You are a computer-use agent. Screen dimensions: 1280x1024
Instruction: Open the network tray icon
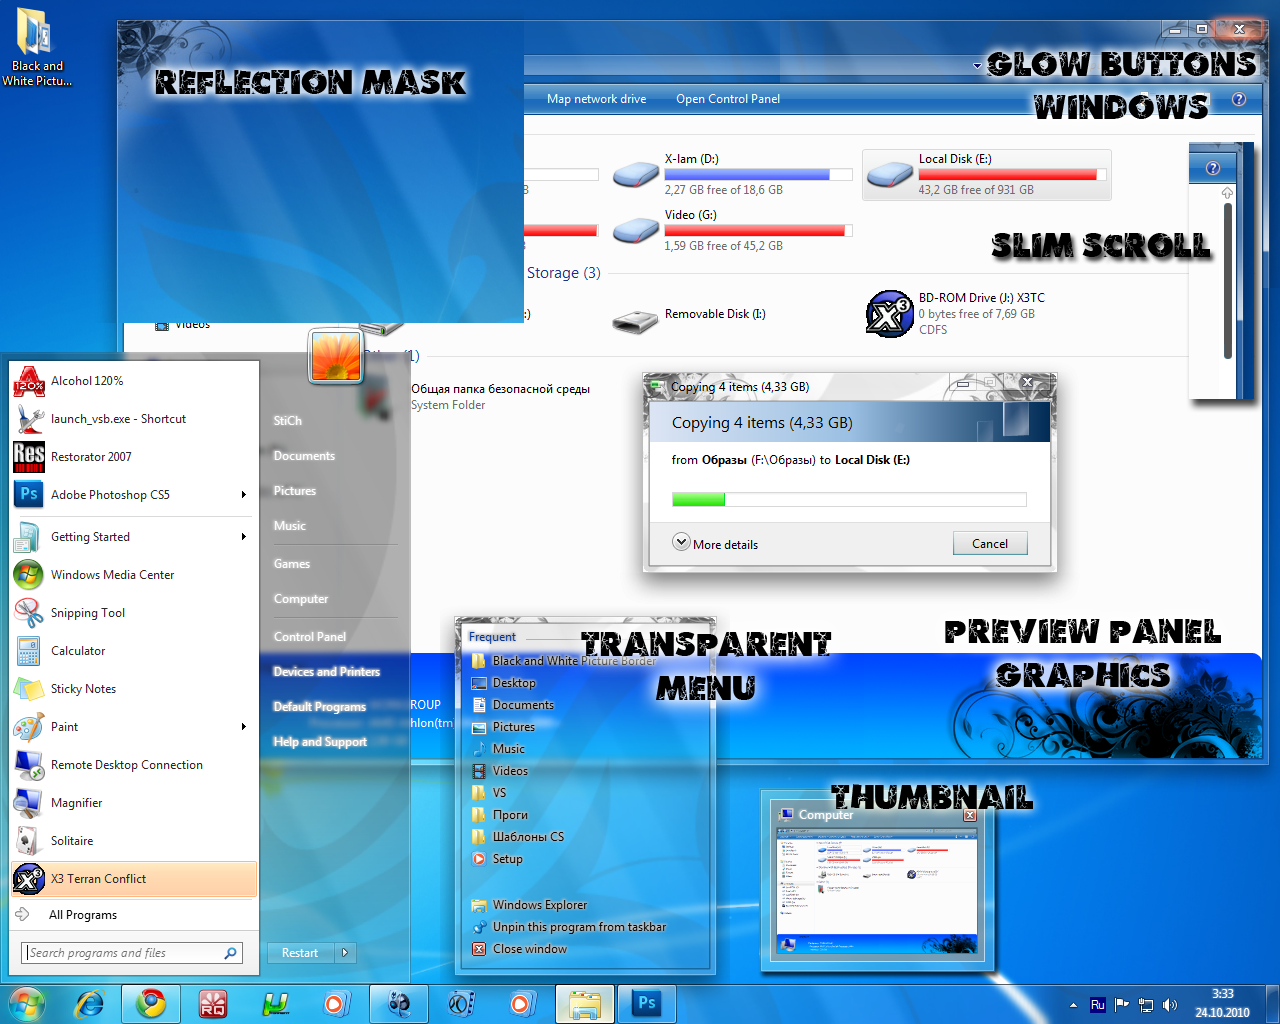(1146, 1005)
